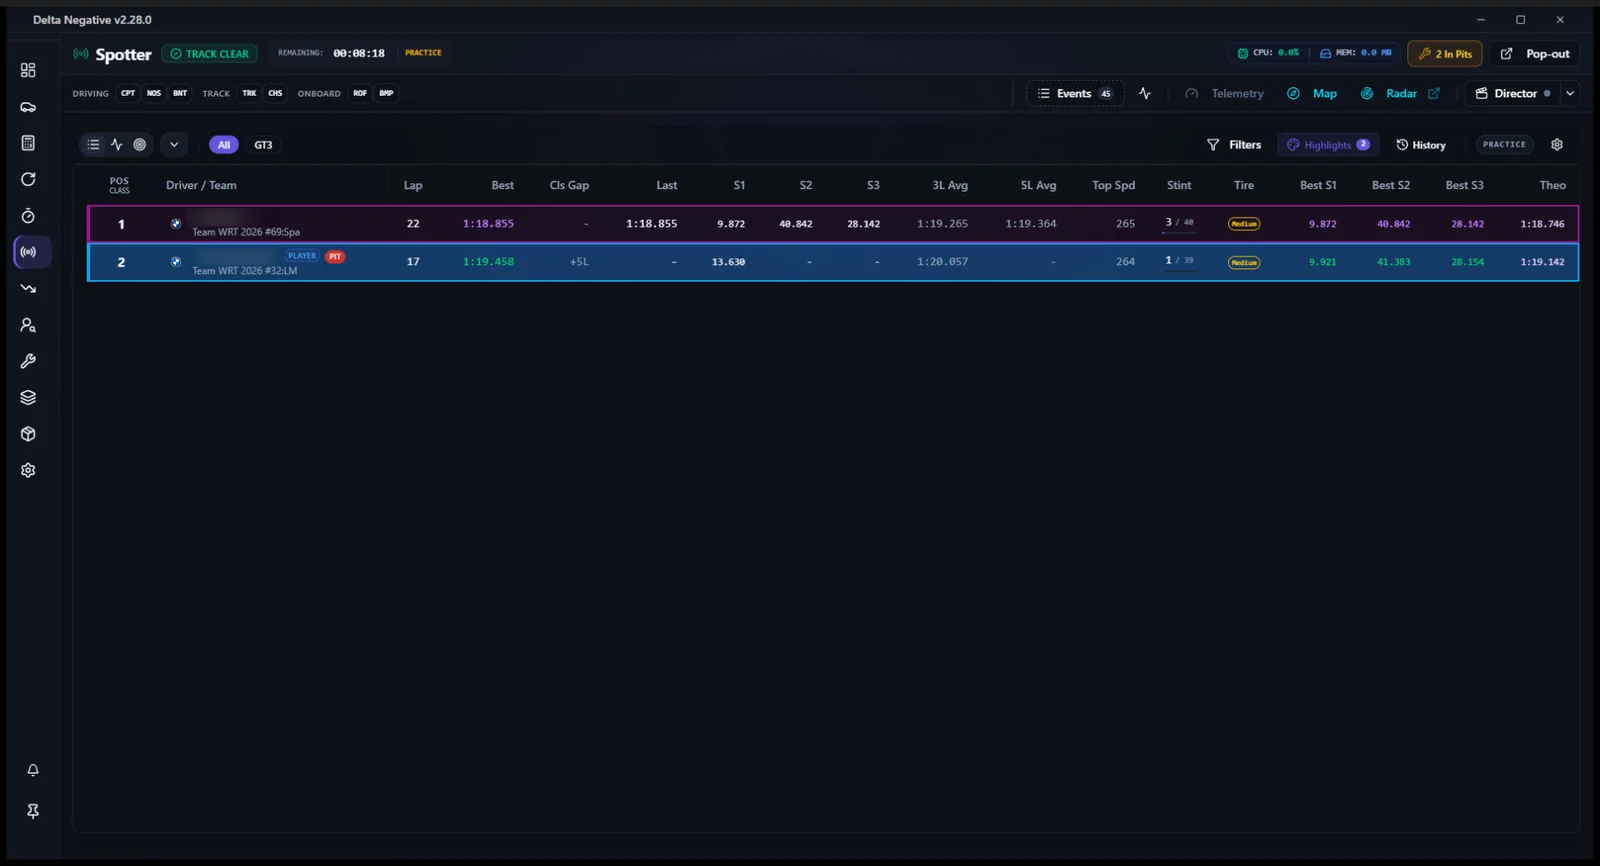Image resolution: width=1600 pixels, height=866 pixels.
Task: Open the car section in sidebar
Action: coord(28,107)
